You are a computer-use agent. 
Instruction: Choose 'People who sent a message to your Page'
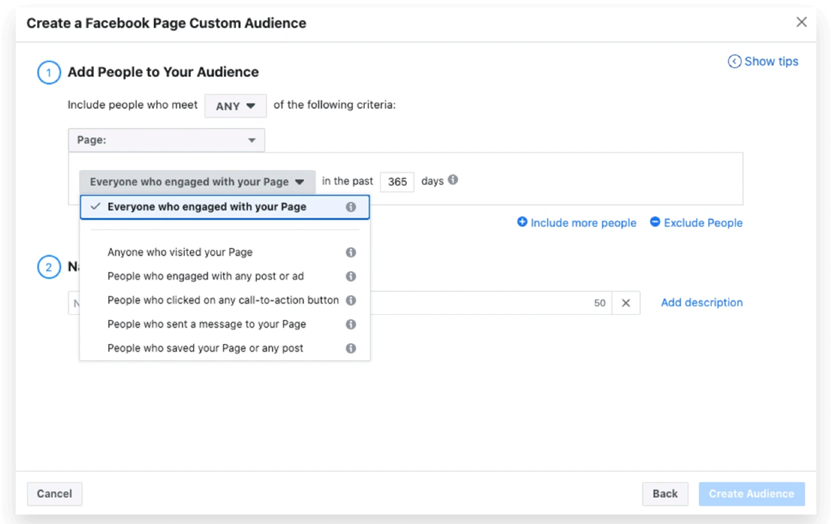tap(206, 325)
